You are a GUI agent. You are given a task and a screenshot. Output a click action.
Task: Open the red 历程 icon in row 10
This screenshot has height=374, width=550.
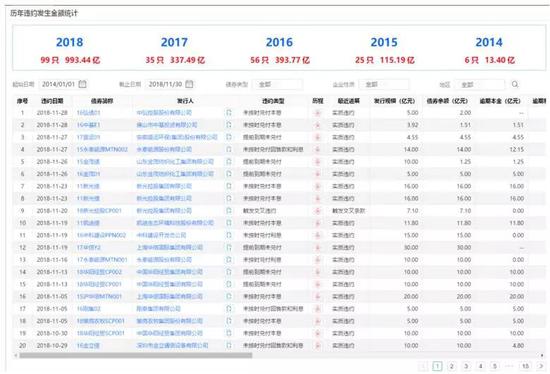317,223
